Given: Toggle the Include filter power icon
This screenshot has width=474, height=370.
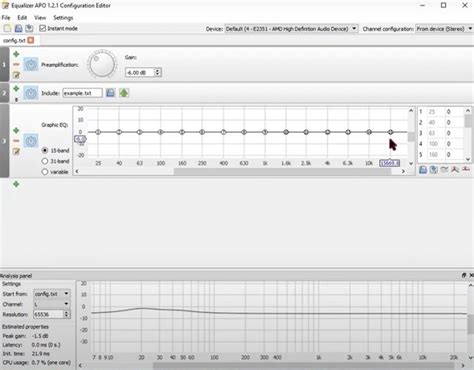Looking at the screenshot, I should point(31,93).
